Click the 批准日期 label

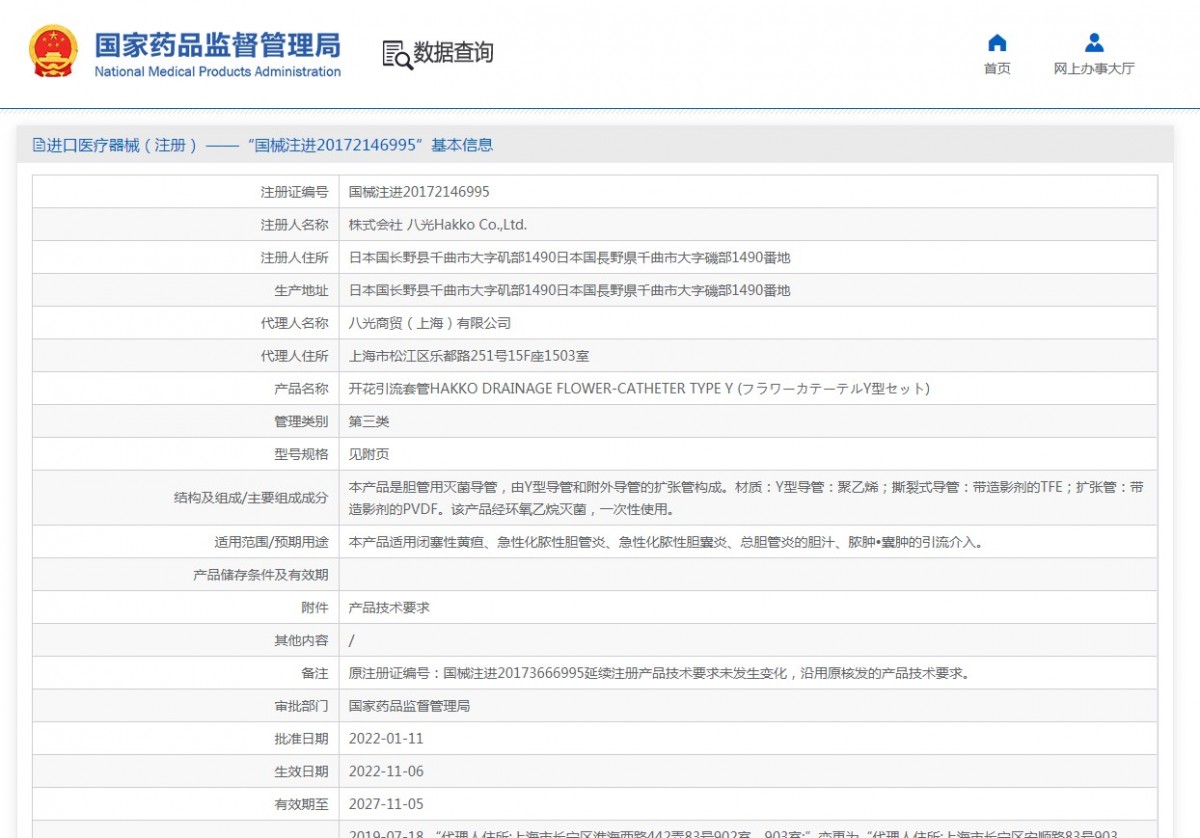point(301,739)
